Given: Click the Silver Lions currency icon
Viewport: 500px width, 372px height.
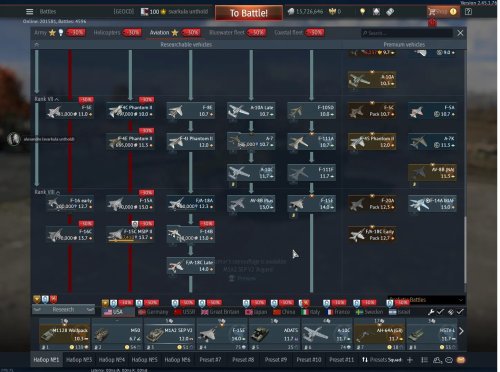Looking at the screenshot, I should pos(291,12).
